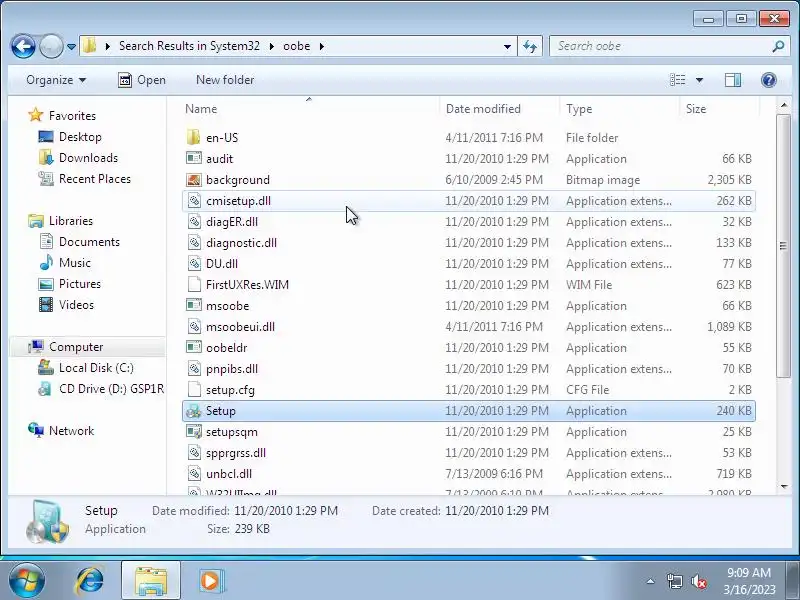Screen dimensions: 800x600
Task: Click the vertical scrollbar thumb
Action: click(784, 246)
